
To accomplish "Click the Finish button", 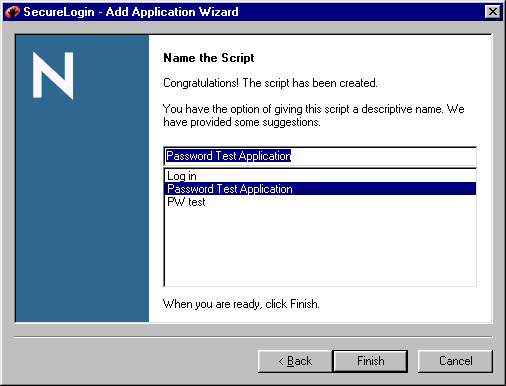I will [370, 361].
